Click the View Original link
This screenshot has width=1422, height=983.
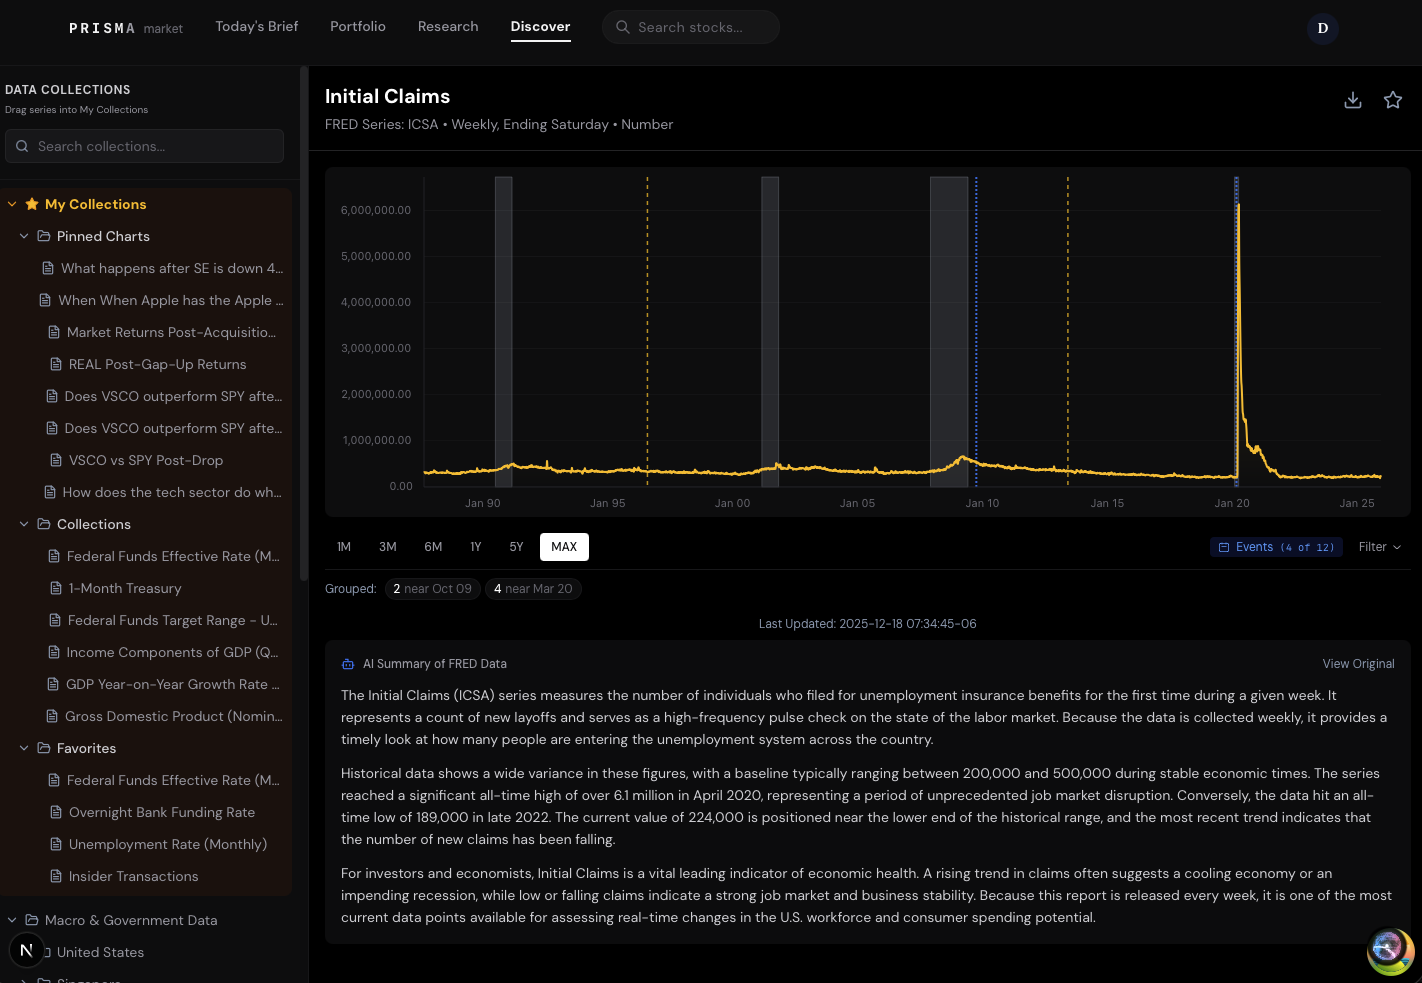tap(1358, 663)
